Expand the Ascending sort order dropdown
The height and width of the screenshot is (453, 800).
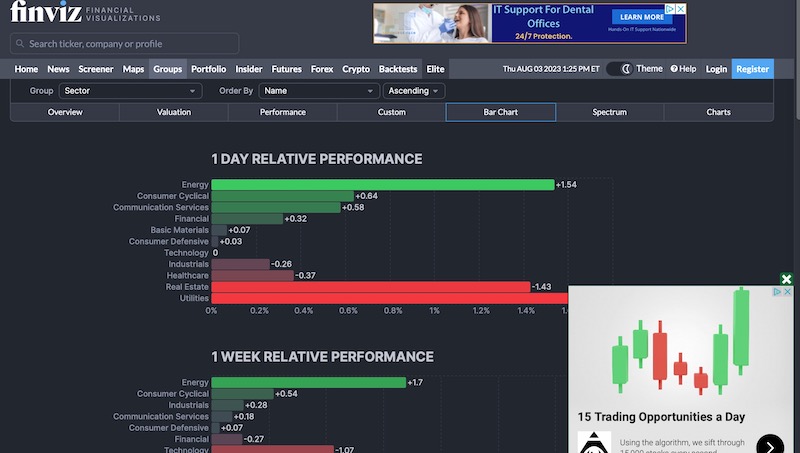pos(414,91)
